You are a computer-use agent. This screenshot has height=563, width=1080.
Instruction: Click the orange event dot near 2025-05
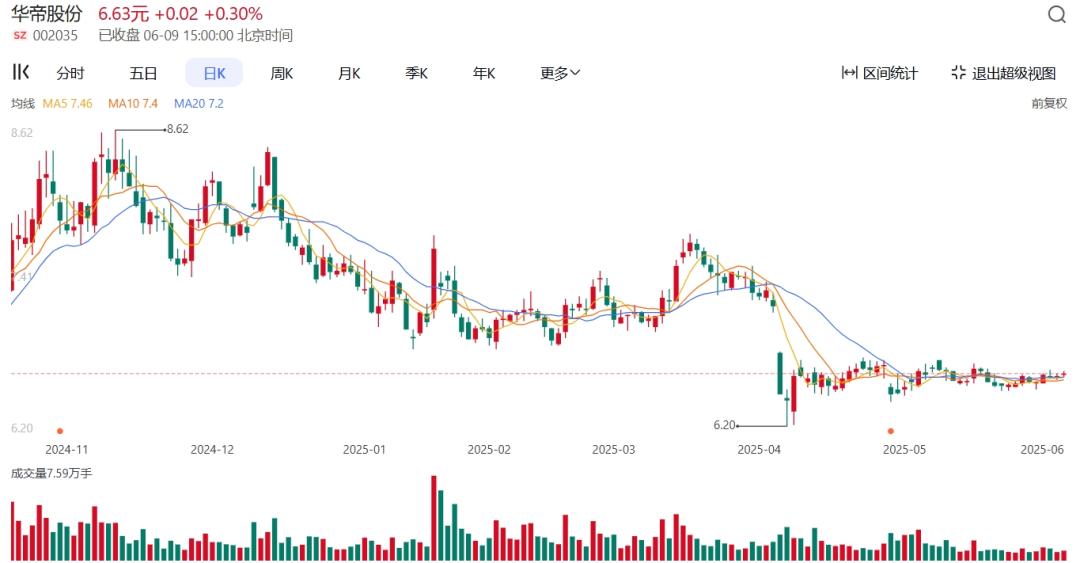(890, 431)
